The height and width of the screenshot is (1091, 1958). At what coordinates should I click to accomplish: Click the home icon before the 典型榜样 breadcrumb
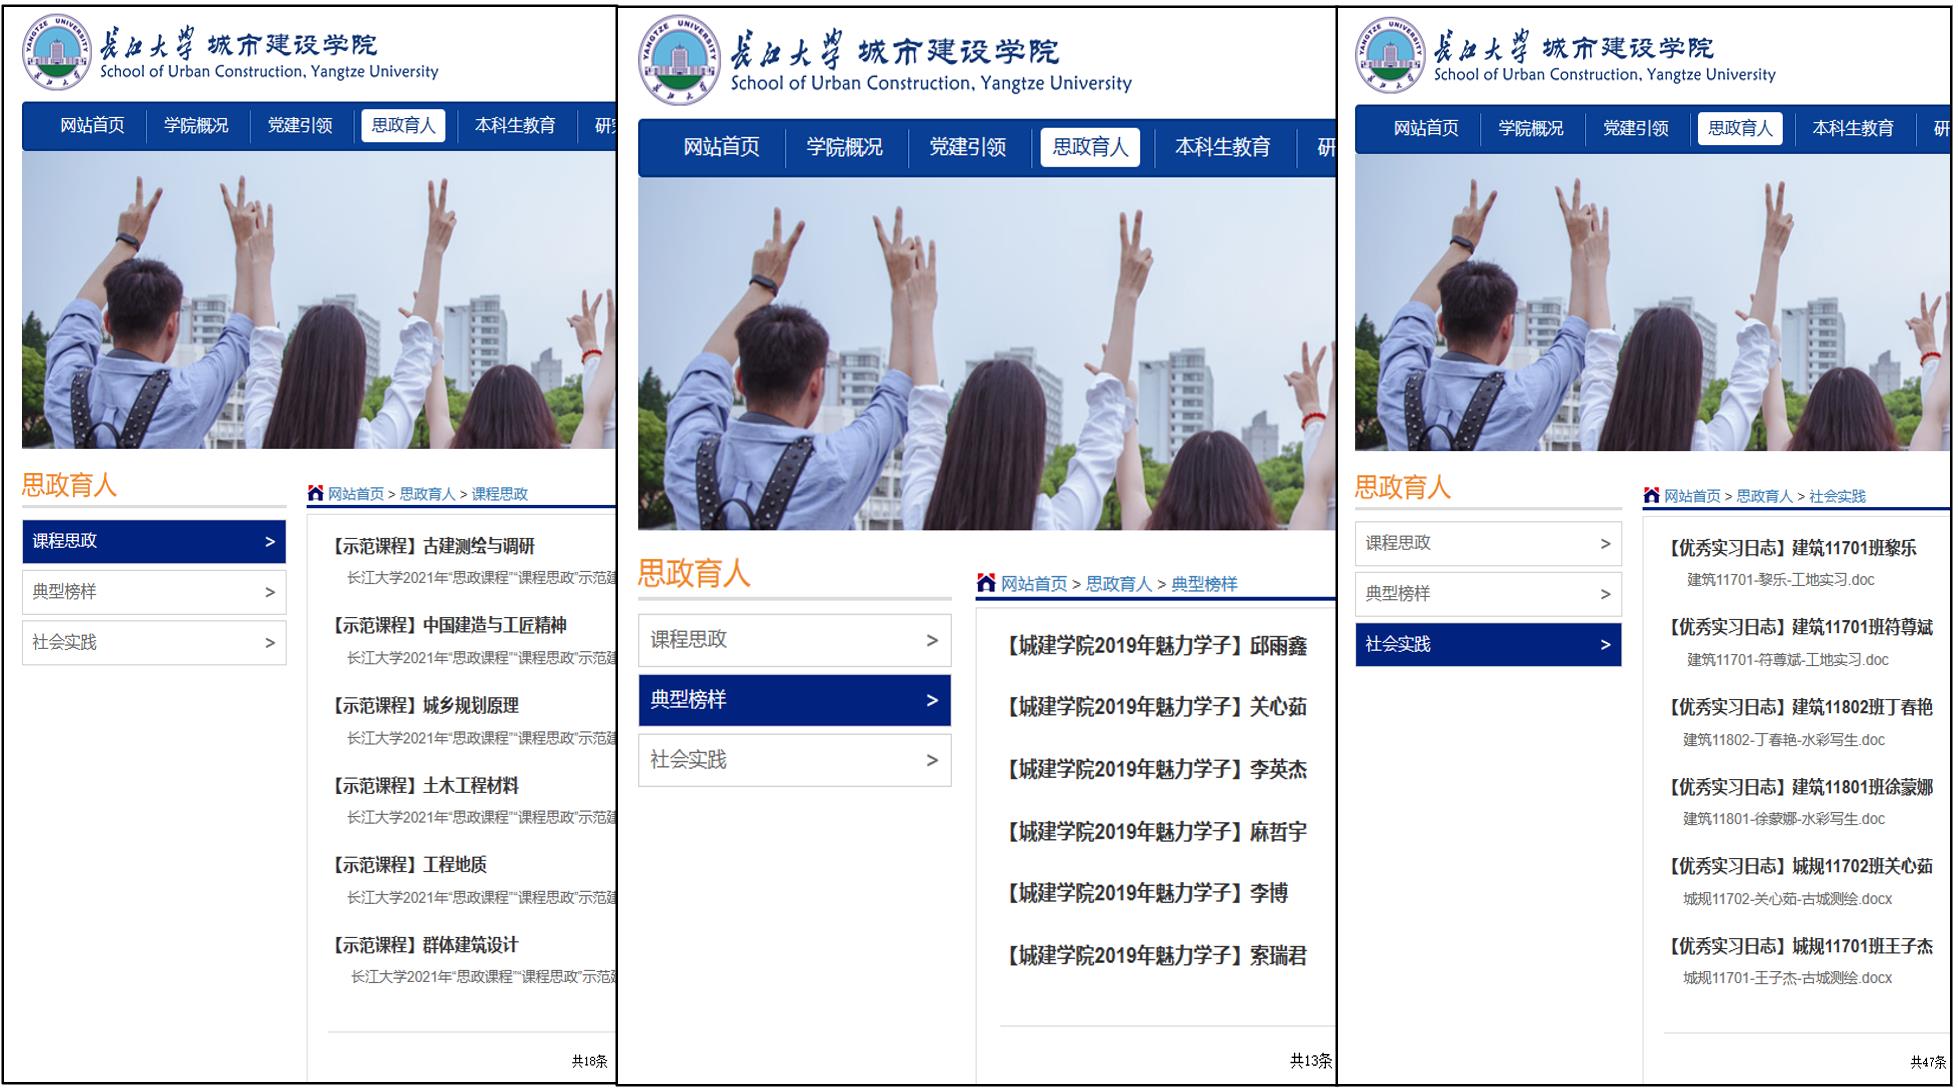[986, 583]
